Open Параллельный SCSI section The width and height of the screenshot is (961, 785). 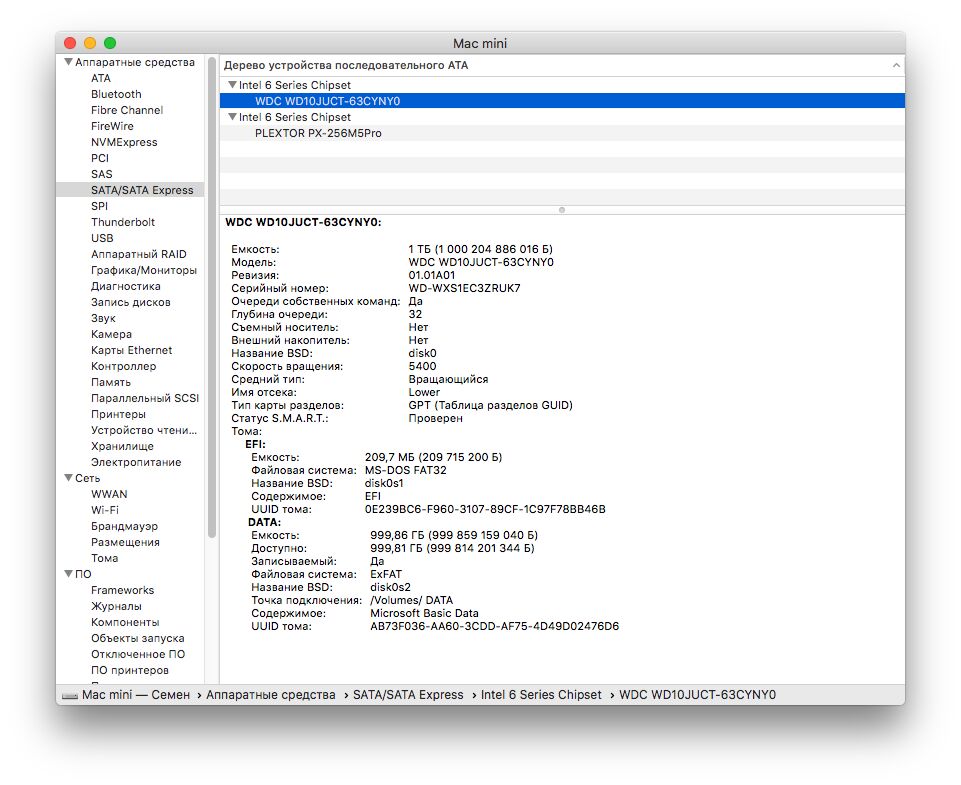click(145, 398)
